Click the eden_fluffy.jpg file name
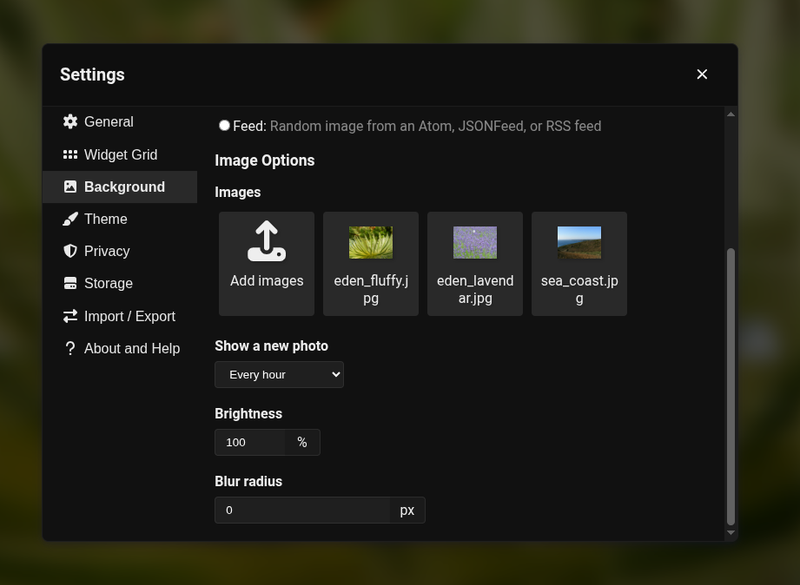800x585 pixels. tap(371, 289)
